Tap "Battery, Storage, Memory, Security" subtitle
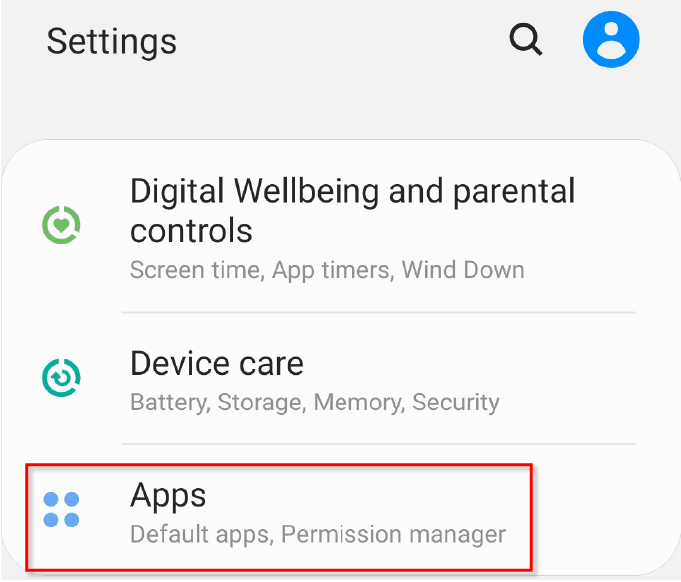 314,402
